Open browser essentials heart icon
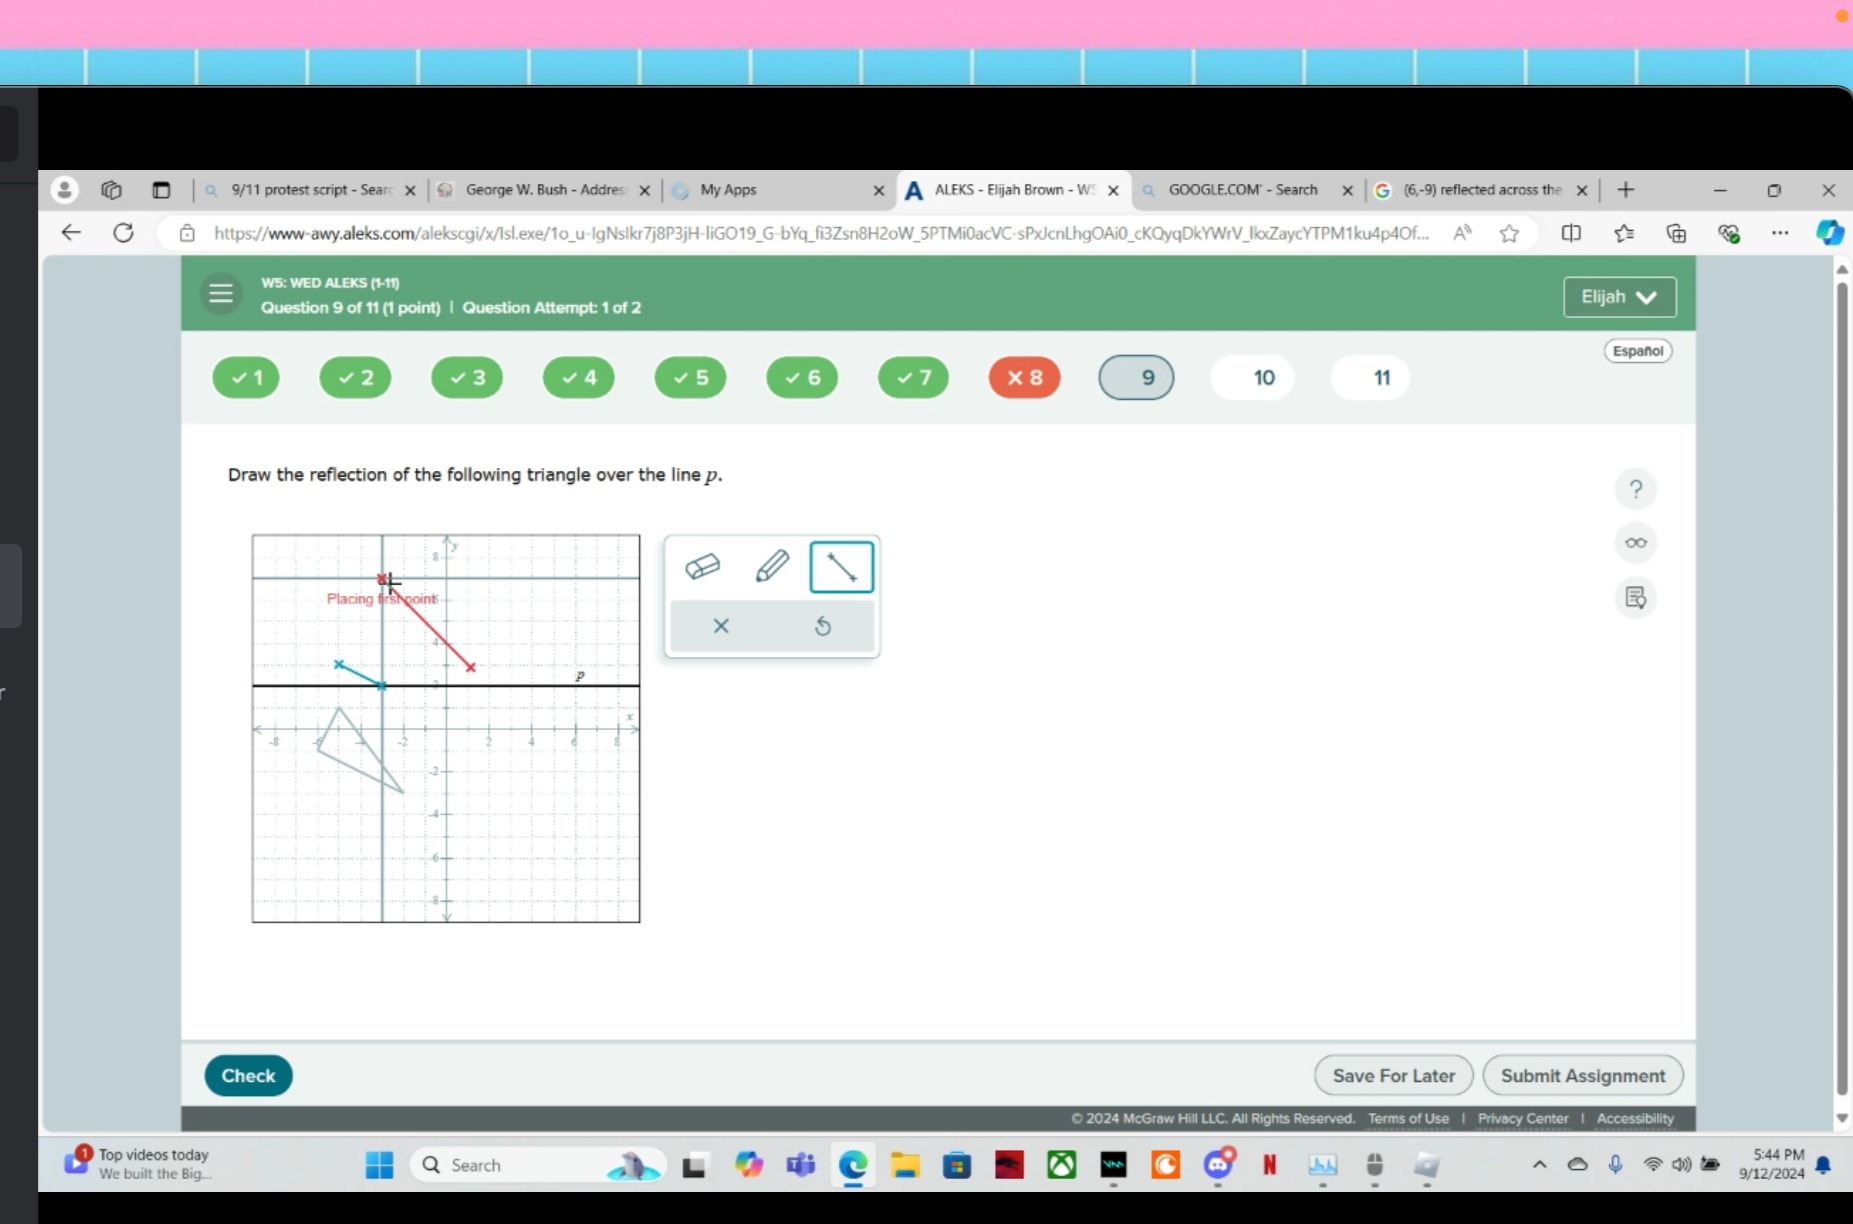Screen dimensions: 1853x1224 point(1729,233)
